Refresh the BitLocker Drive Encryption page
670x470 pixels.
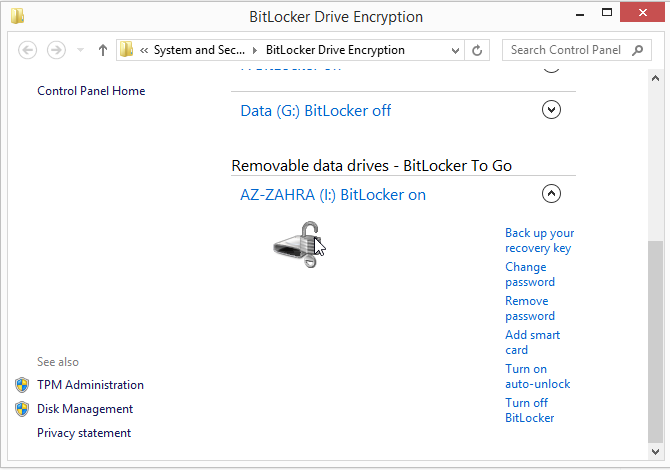click(x=478, y=50)
